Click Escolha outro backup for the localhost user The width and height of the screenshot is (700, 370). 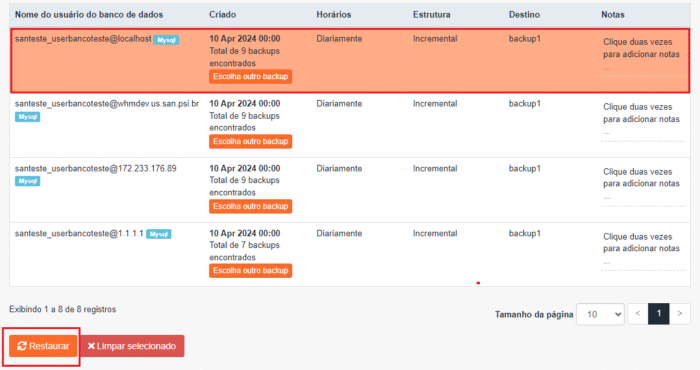point(250,76)
